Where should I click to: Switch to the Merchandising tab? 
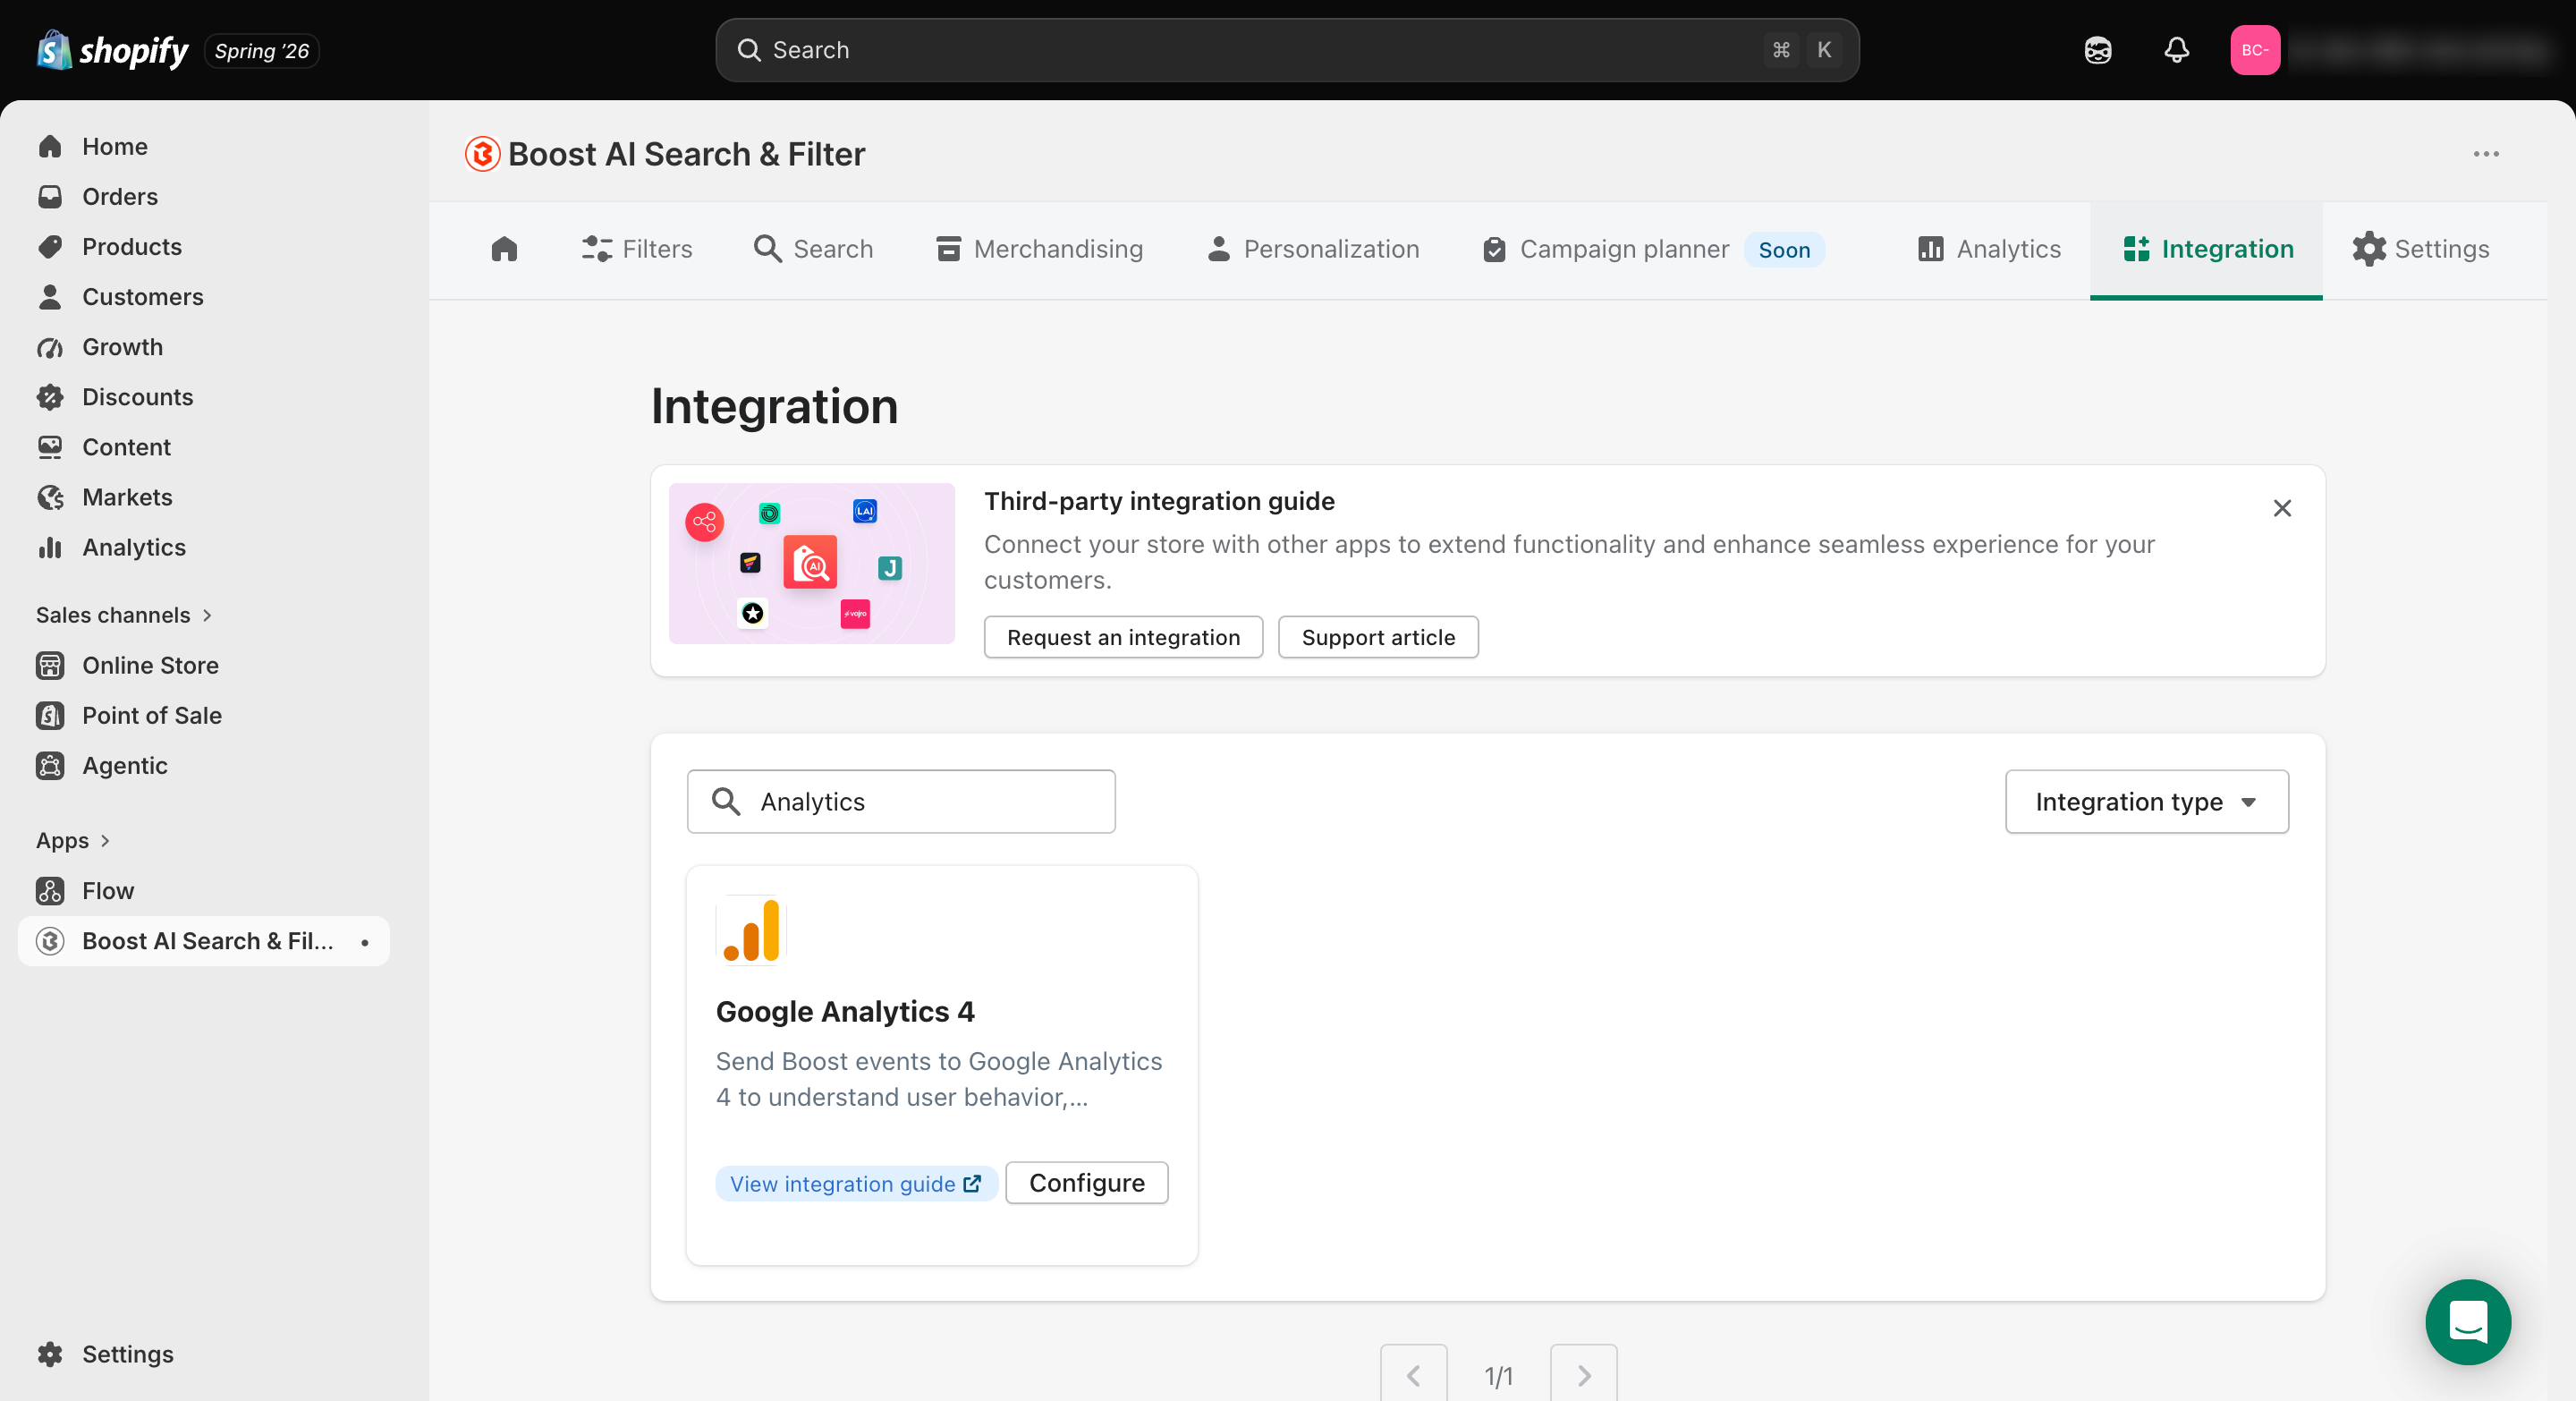tap(1040, 249)
